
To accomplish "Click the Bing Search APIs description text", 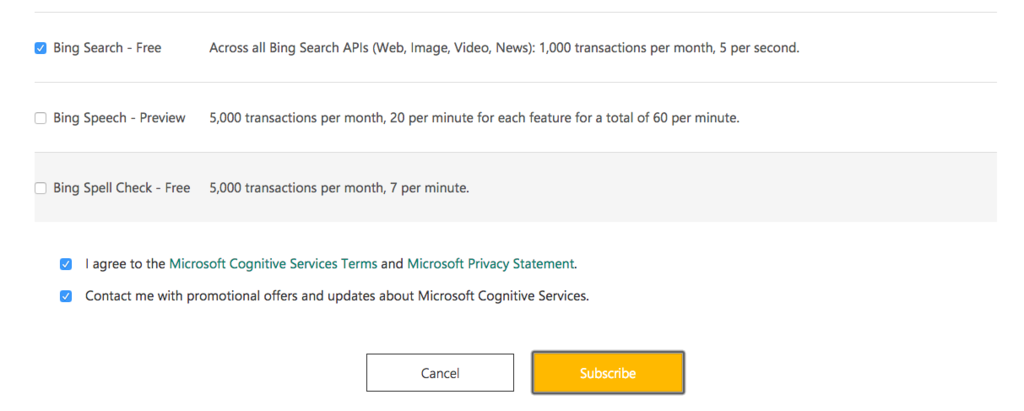I will [x=504, y=48].
